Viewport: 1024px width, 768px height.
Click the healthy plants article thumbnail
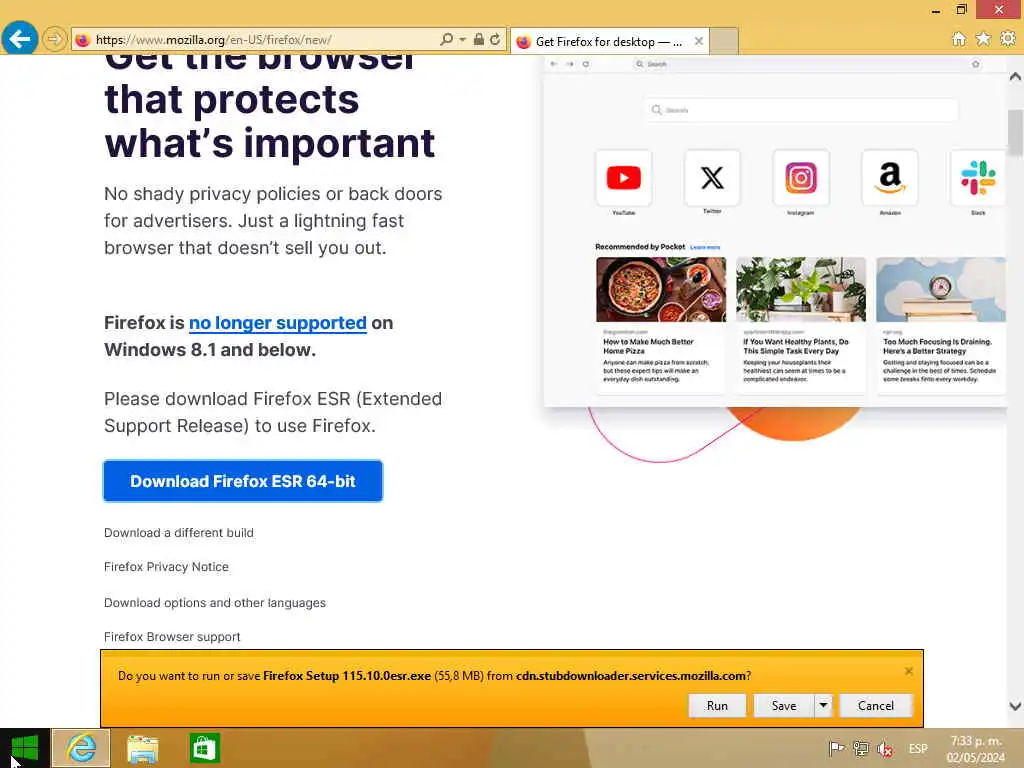(x=801, y=289)
